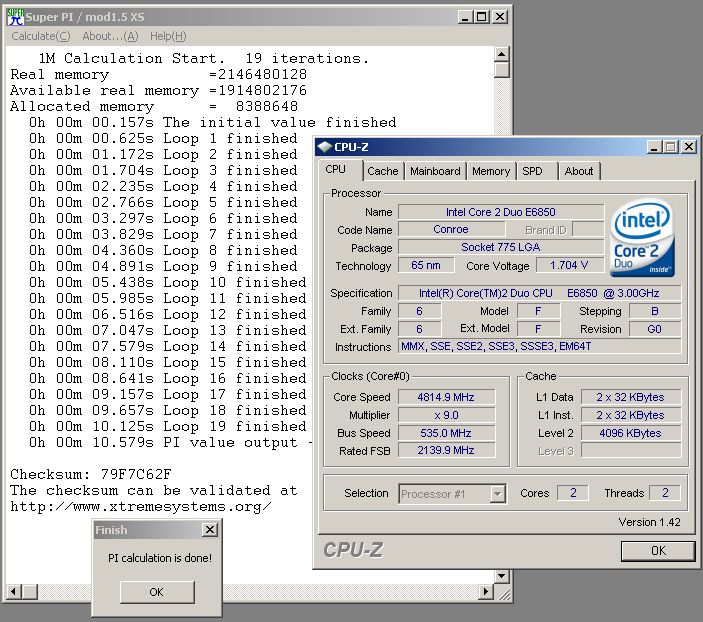Click the Bus Speed value '535.0 MHz'
This screenshot has width=703, height=622.
click(x=447, y=433)
